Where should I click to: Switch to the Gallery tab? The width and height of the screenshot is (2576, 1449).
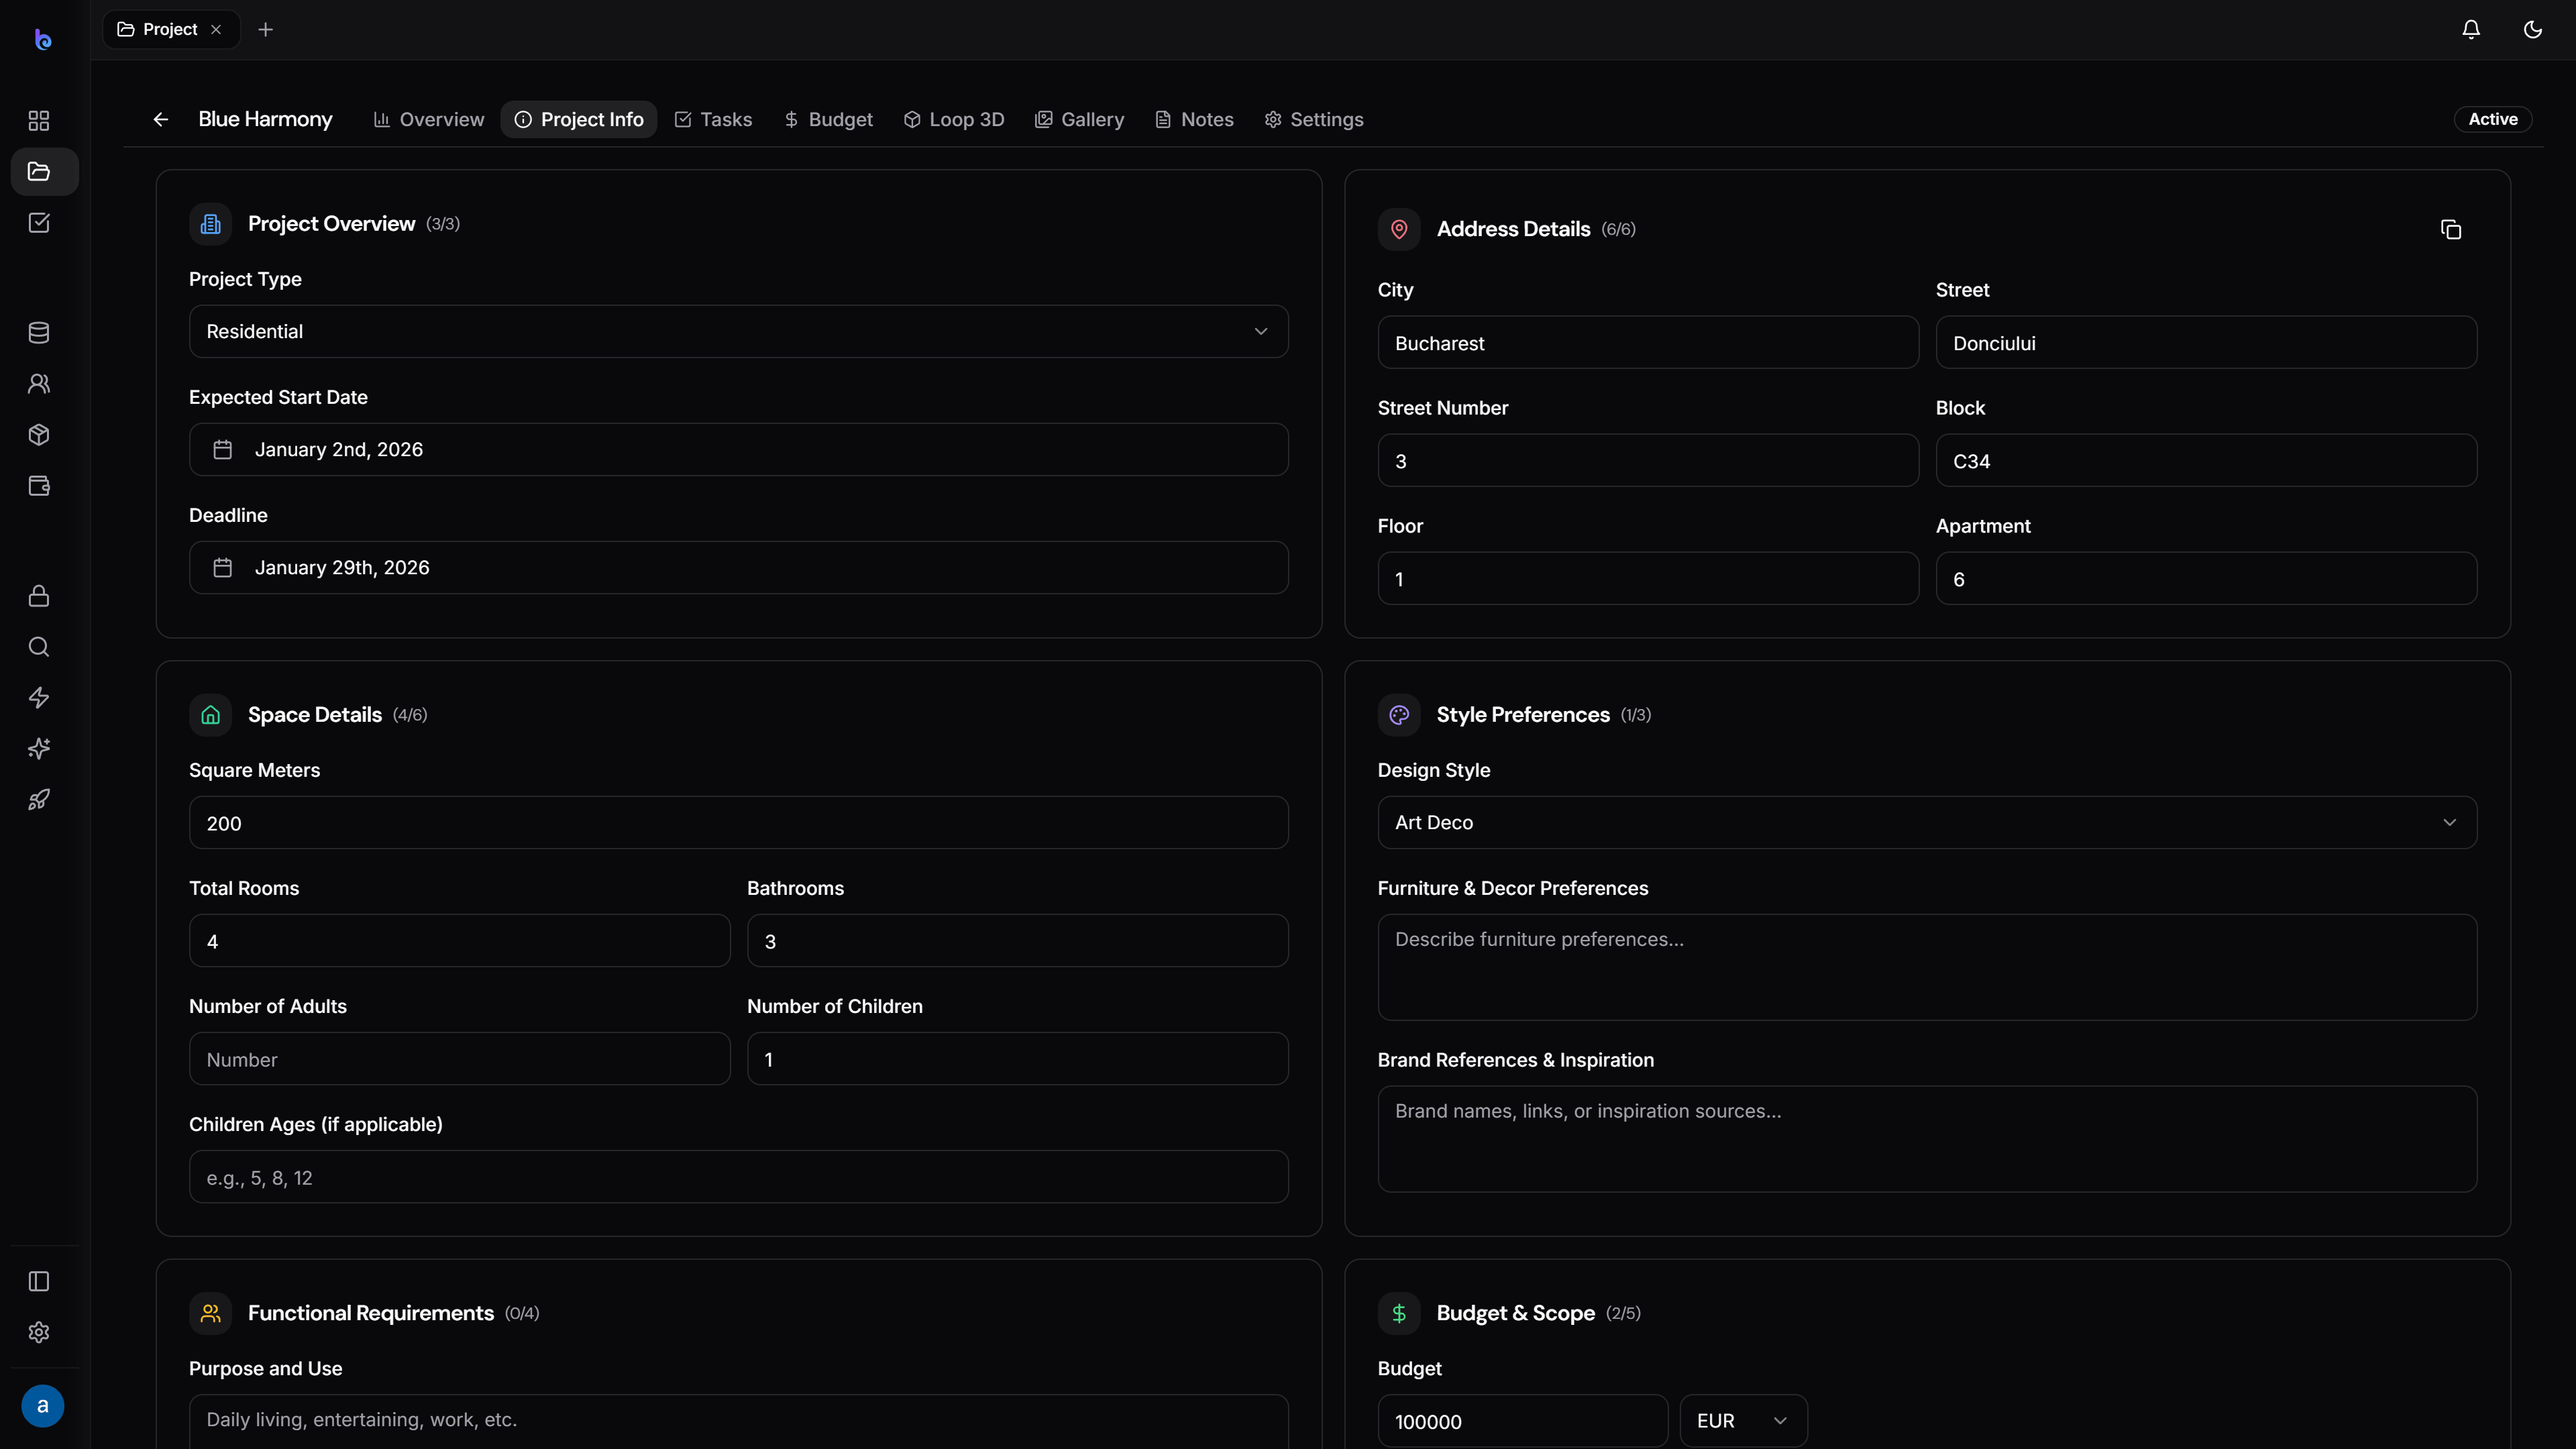pyautogui.click(x=1079, y=119)
